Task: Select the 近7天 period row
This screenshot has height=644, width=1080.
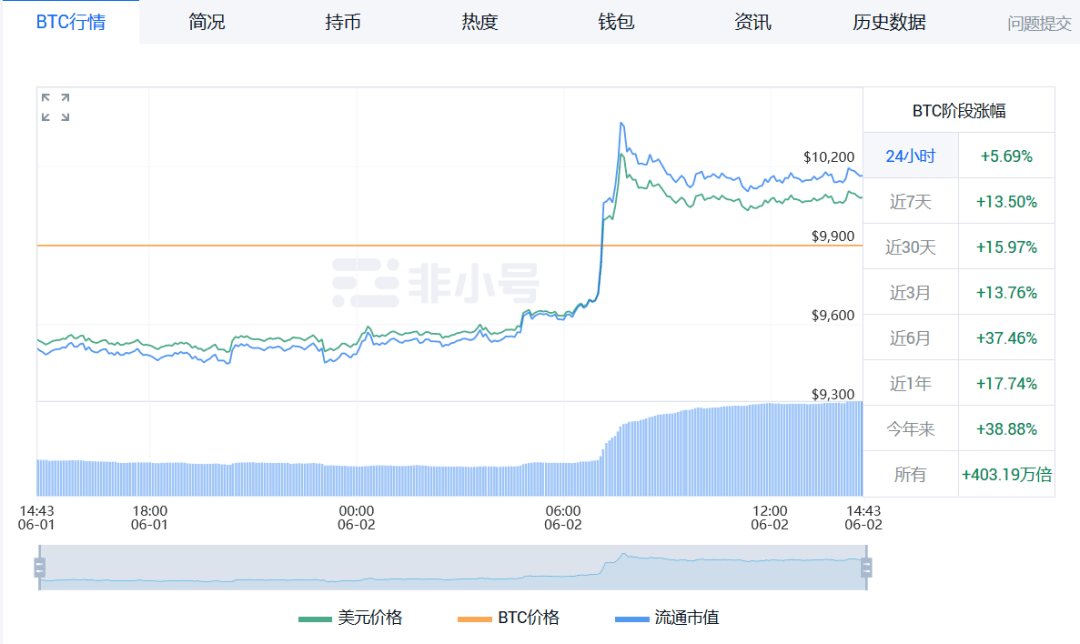Action: pos(911,201)
